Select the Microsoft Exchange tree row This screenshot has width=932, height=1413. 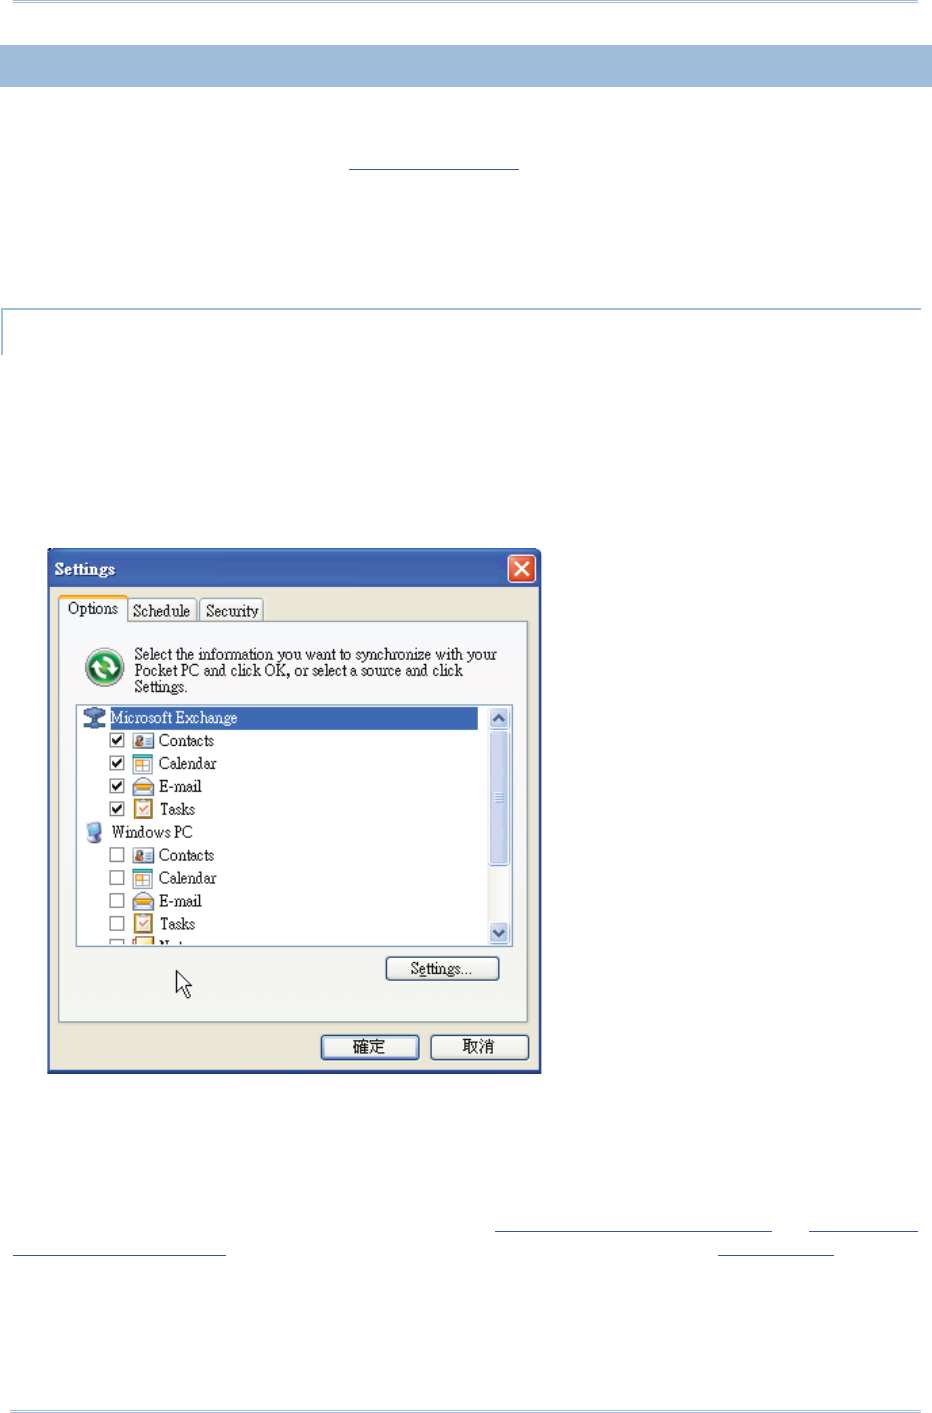[281, 718]
